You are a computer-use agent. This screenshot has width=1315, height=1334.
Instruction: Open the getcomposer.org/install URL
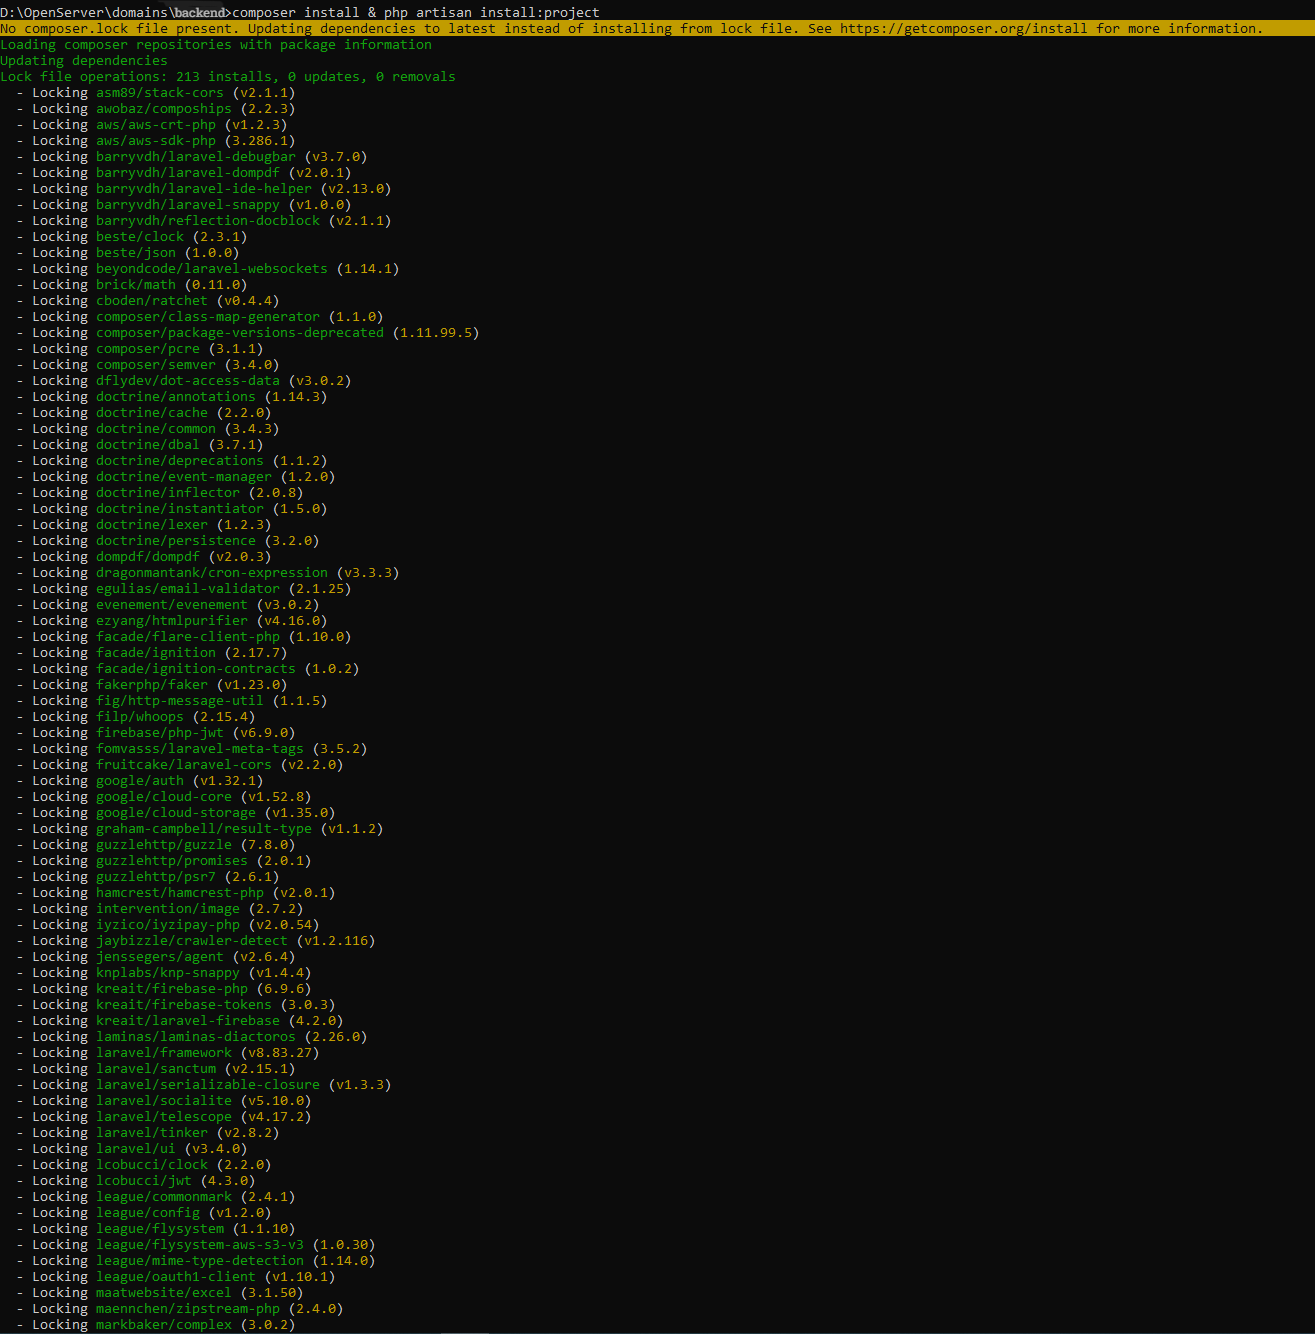pyautogui.click(x=963, y=29)
